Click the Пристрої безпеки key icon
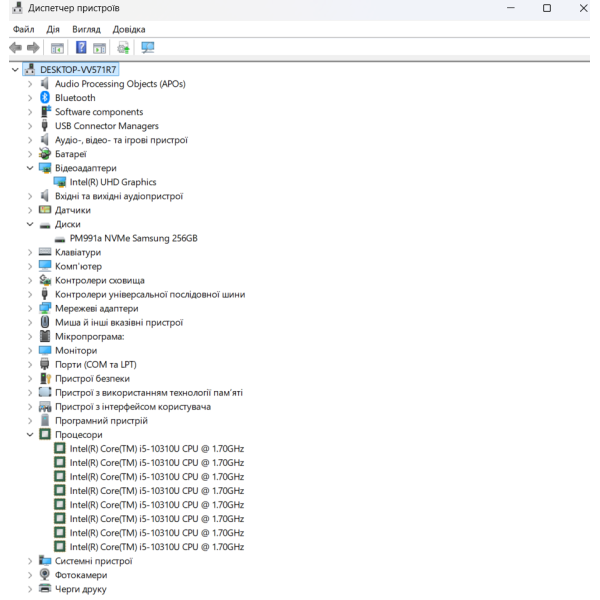 45,378
